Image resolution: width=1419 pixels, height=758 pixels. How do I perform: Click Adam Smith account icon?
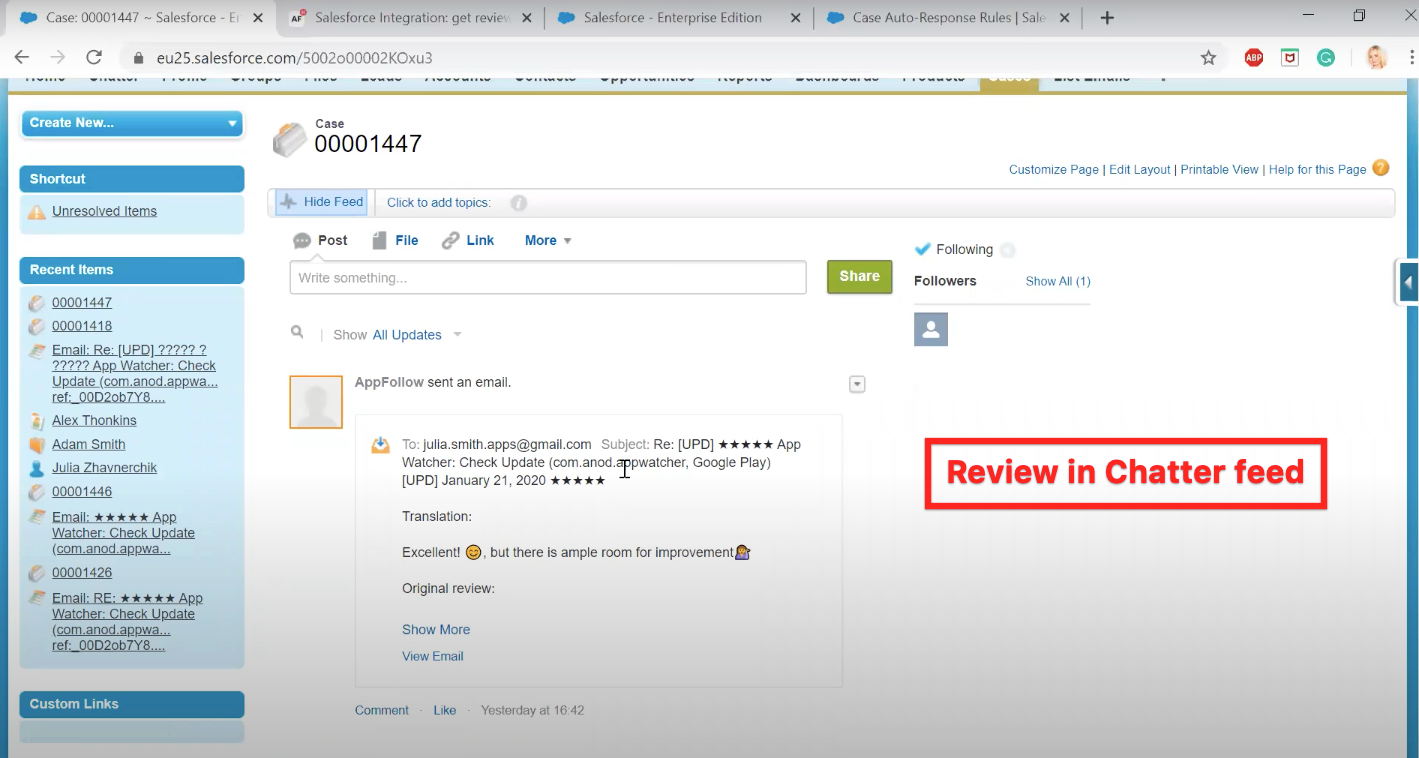click(37, 444)
